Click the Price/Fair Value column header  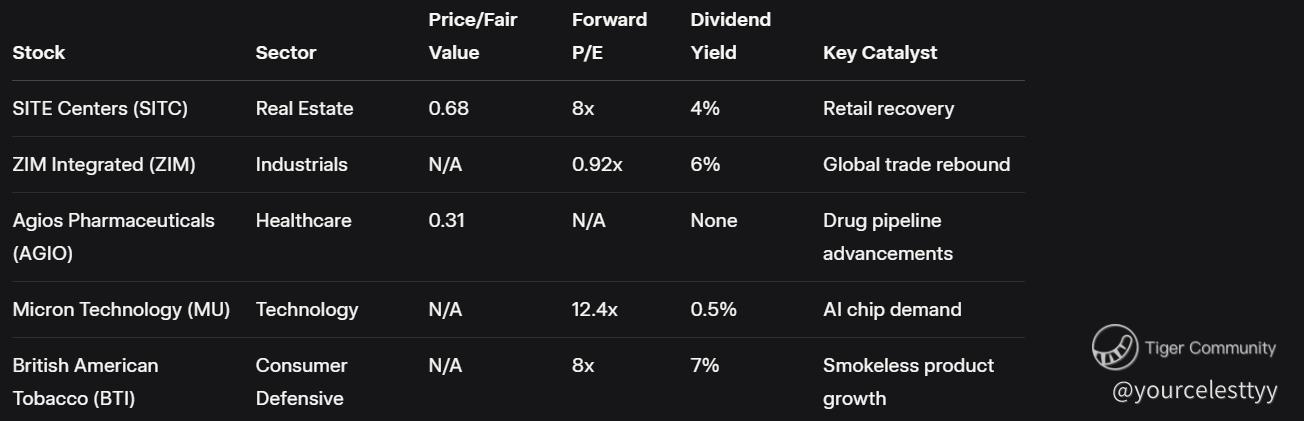472,36
